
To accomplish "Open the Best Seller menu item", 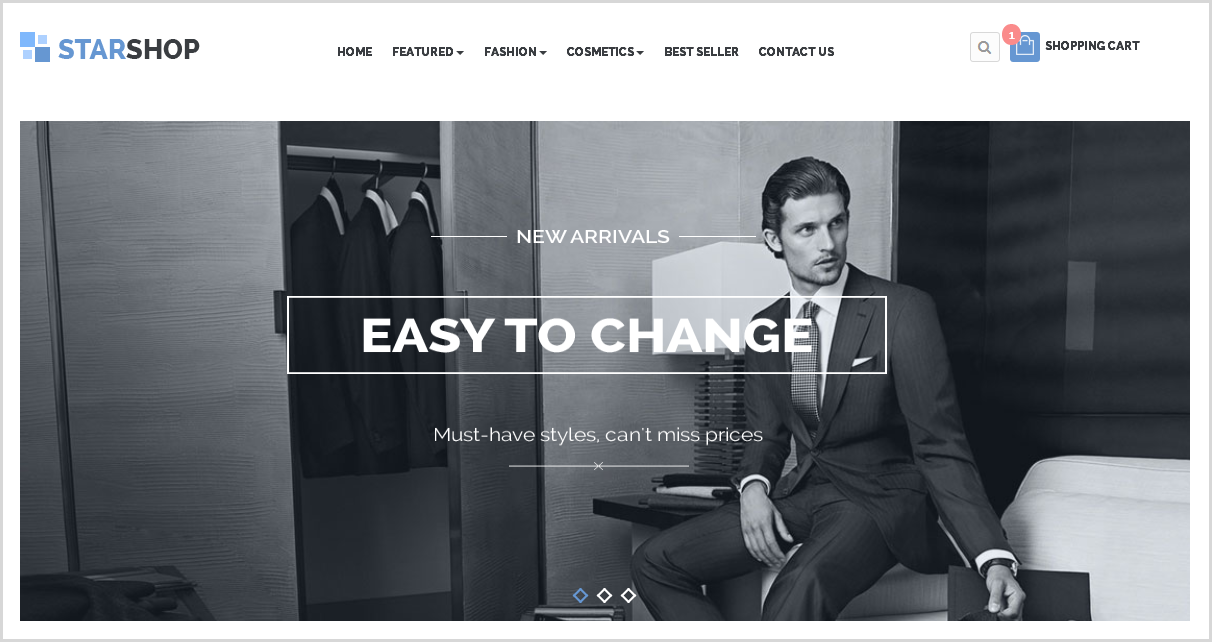I will pos(701,52).
